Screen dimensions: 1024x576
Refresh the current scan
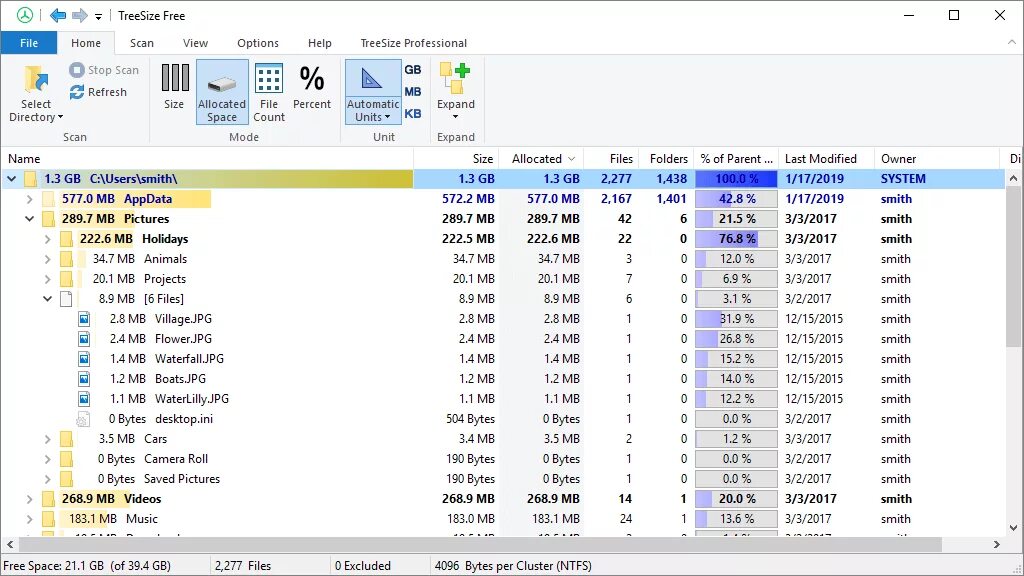[98, 92]
